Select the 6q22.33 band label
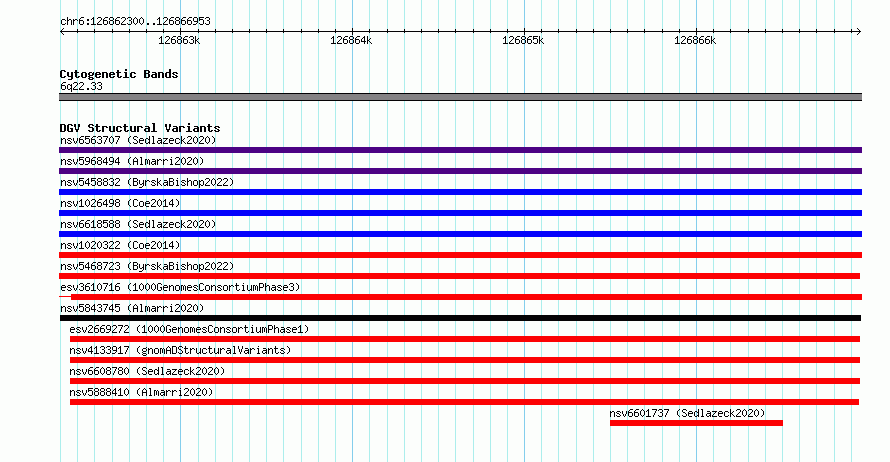The width and height of the screenshot is (890, 462). 81,86
